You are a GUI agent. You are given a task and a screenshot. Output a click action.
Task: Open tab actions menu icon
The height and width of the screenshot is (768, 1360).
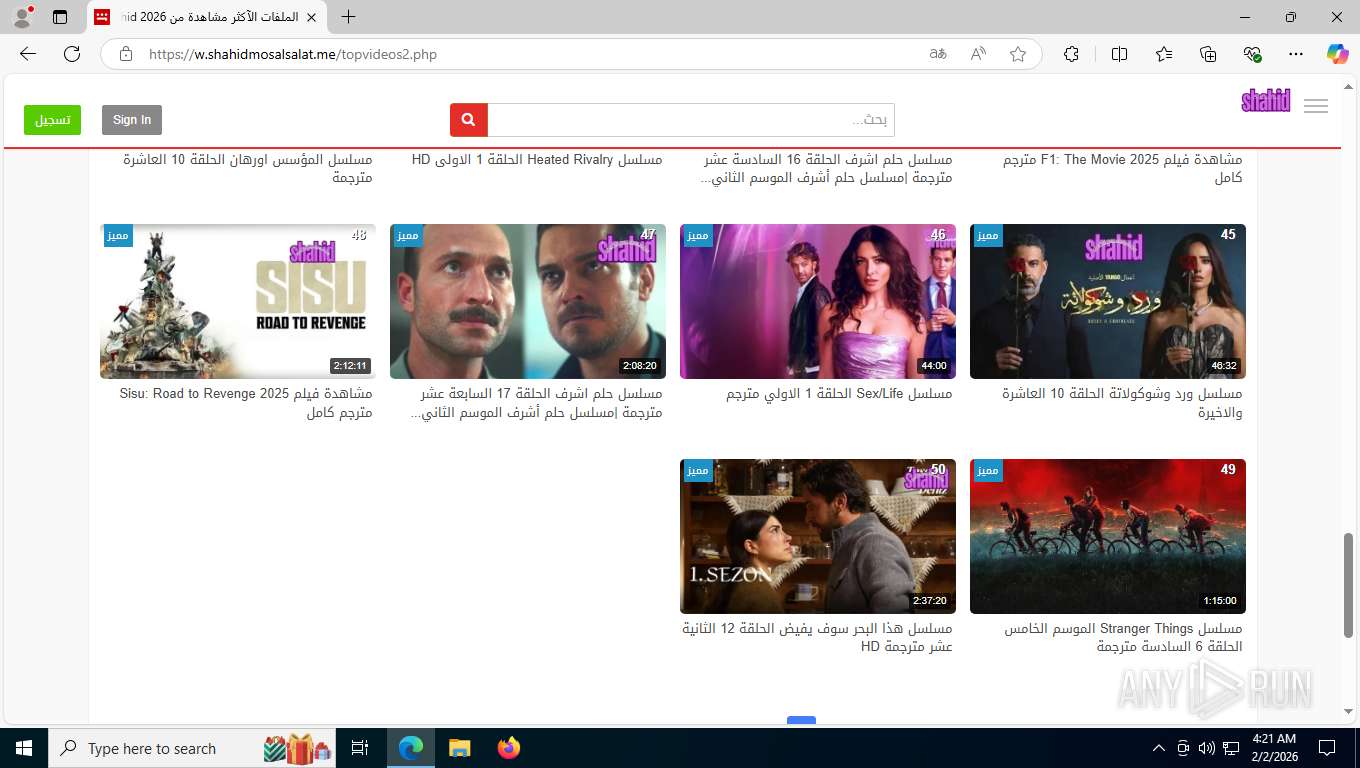[x=60, y=17]
